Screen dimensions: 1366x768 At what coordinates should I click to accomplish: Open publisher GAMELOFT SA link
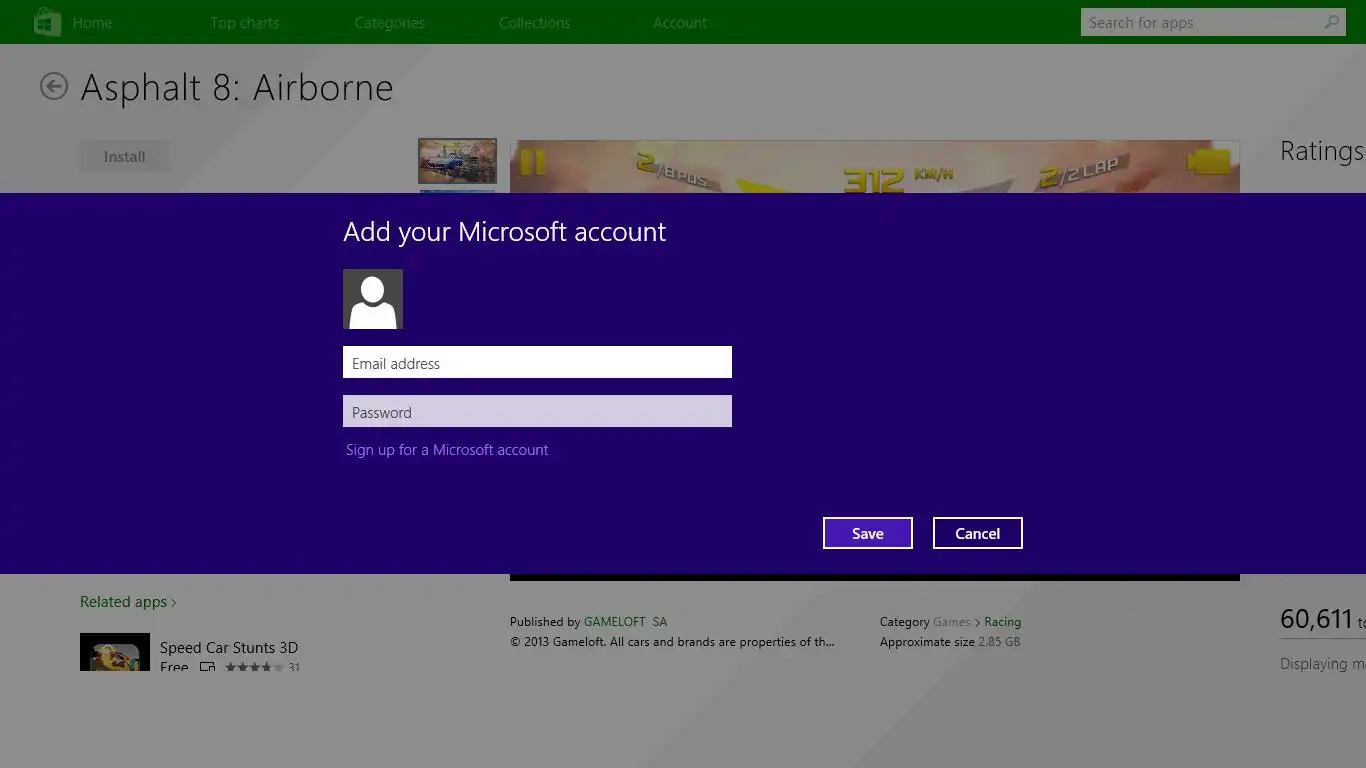[625, 621]
